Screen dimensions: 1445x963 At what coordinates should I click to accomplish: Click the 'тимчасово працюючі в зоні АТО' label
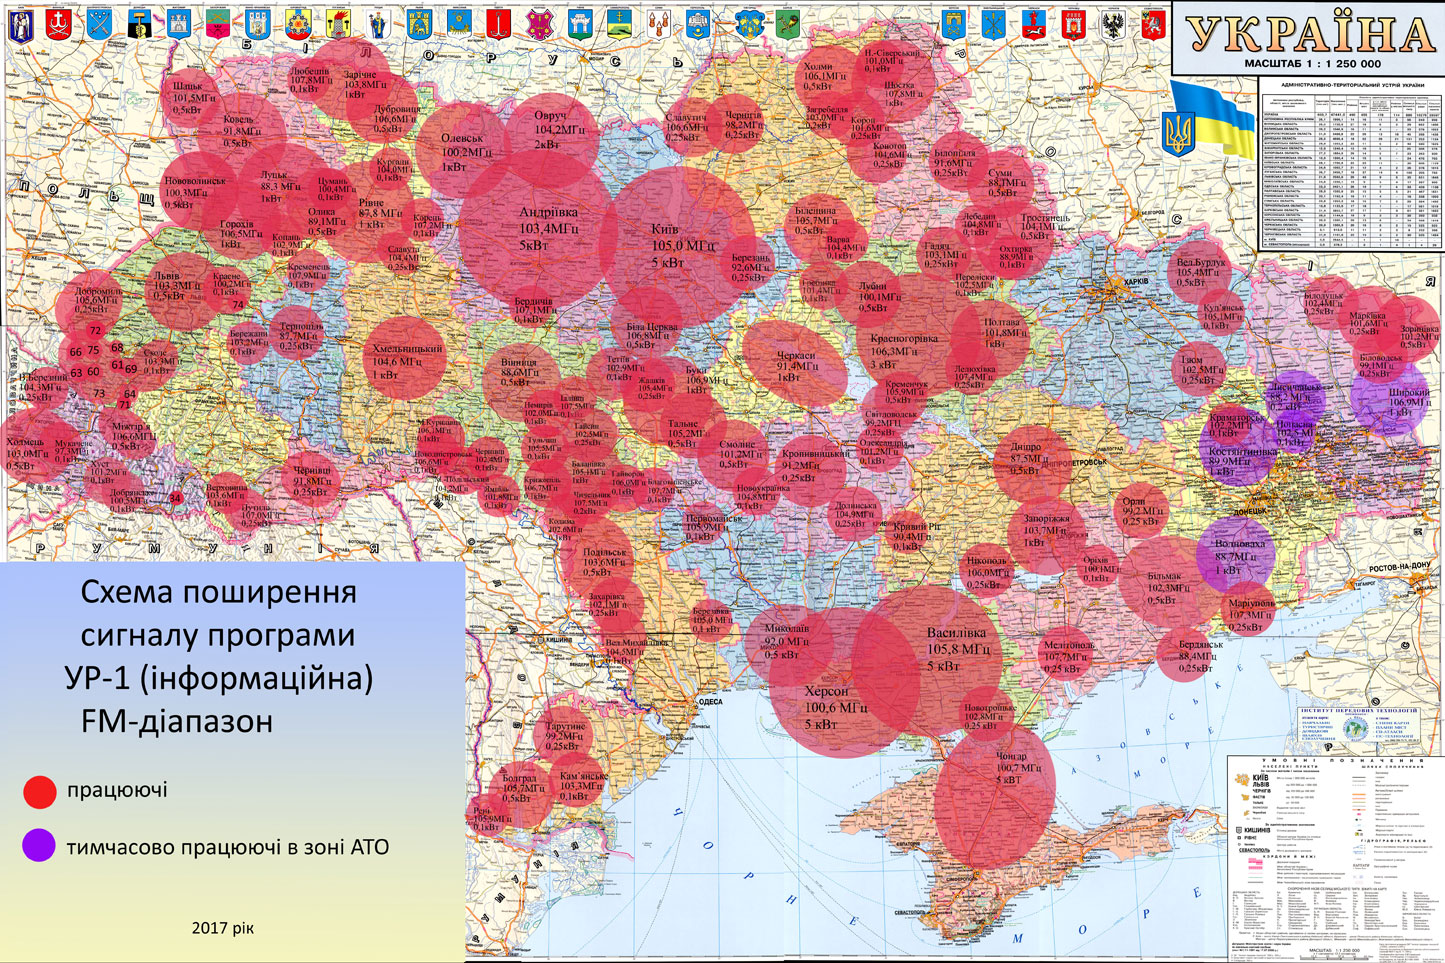(227, 847)
